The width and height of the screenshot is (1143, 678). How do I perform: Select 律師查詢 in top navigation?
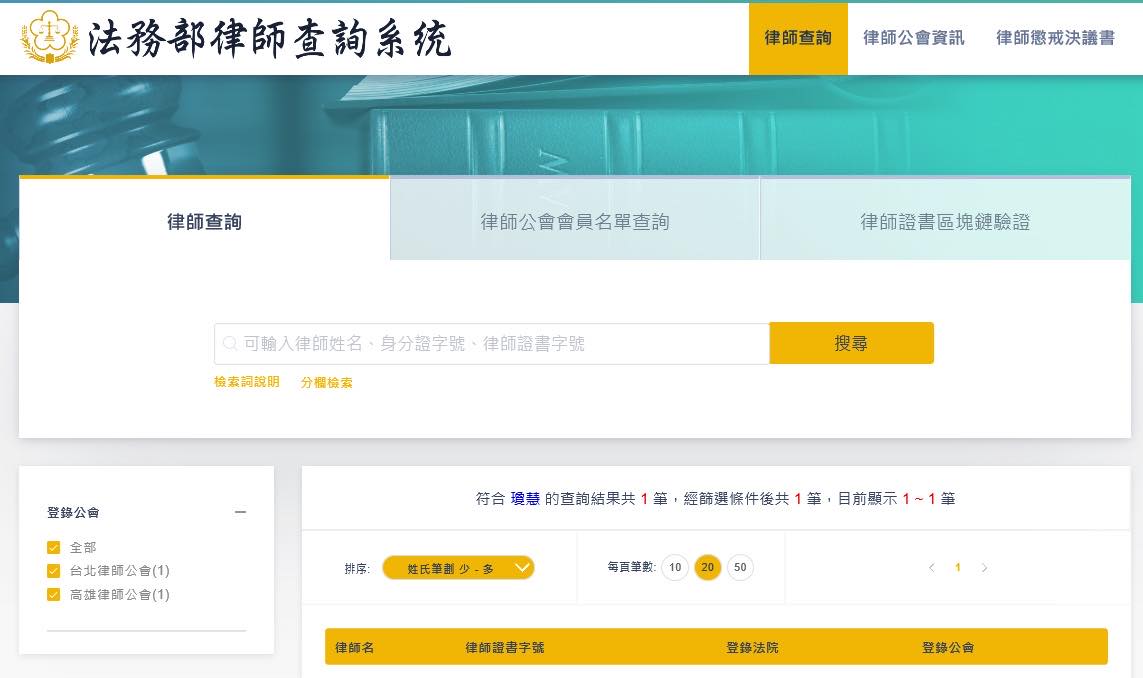[798, 38]
